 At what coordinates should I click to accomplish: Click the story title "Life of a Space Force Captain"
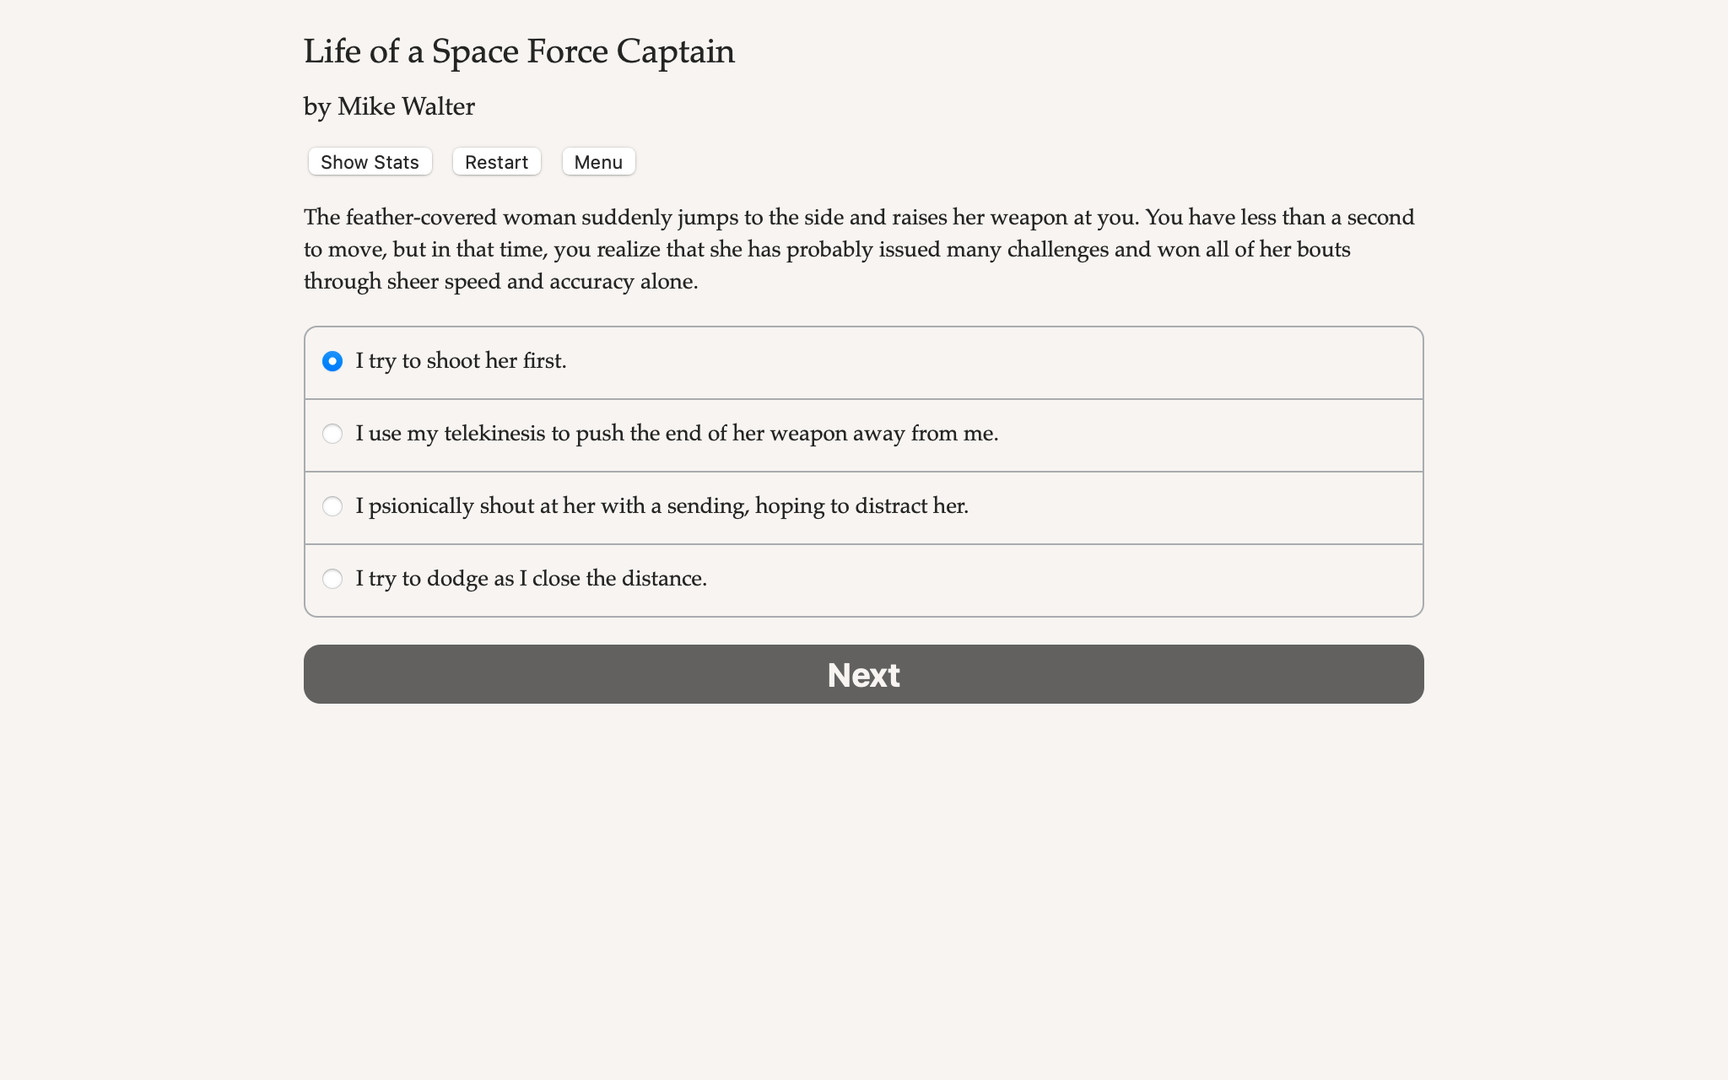519,51
